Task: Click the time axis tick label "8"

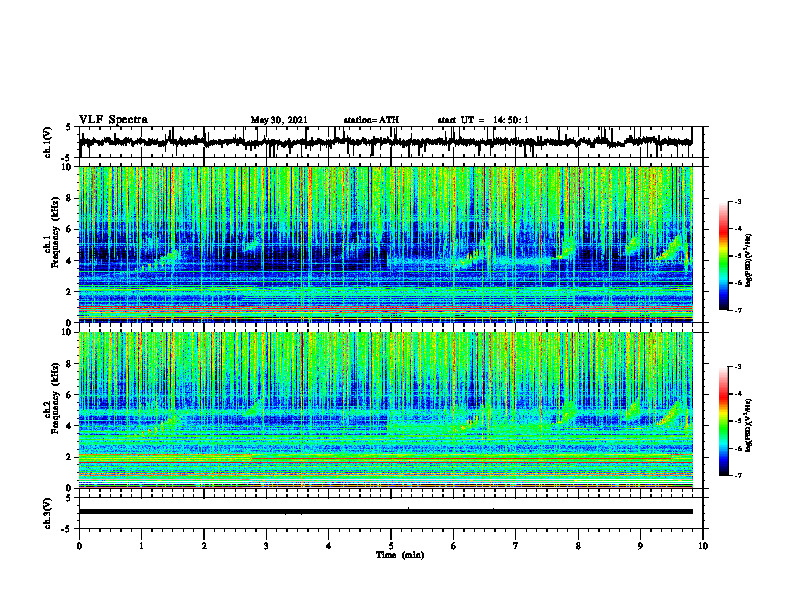Action: coord(578,546)
